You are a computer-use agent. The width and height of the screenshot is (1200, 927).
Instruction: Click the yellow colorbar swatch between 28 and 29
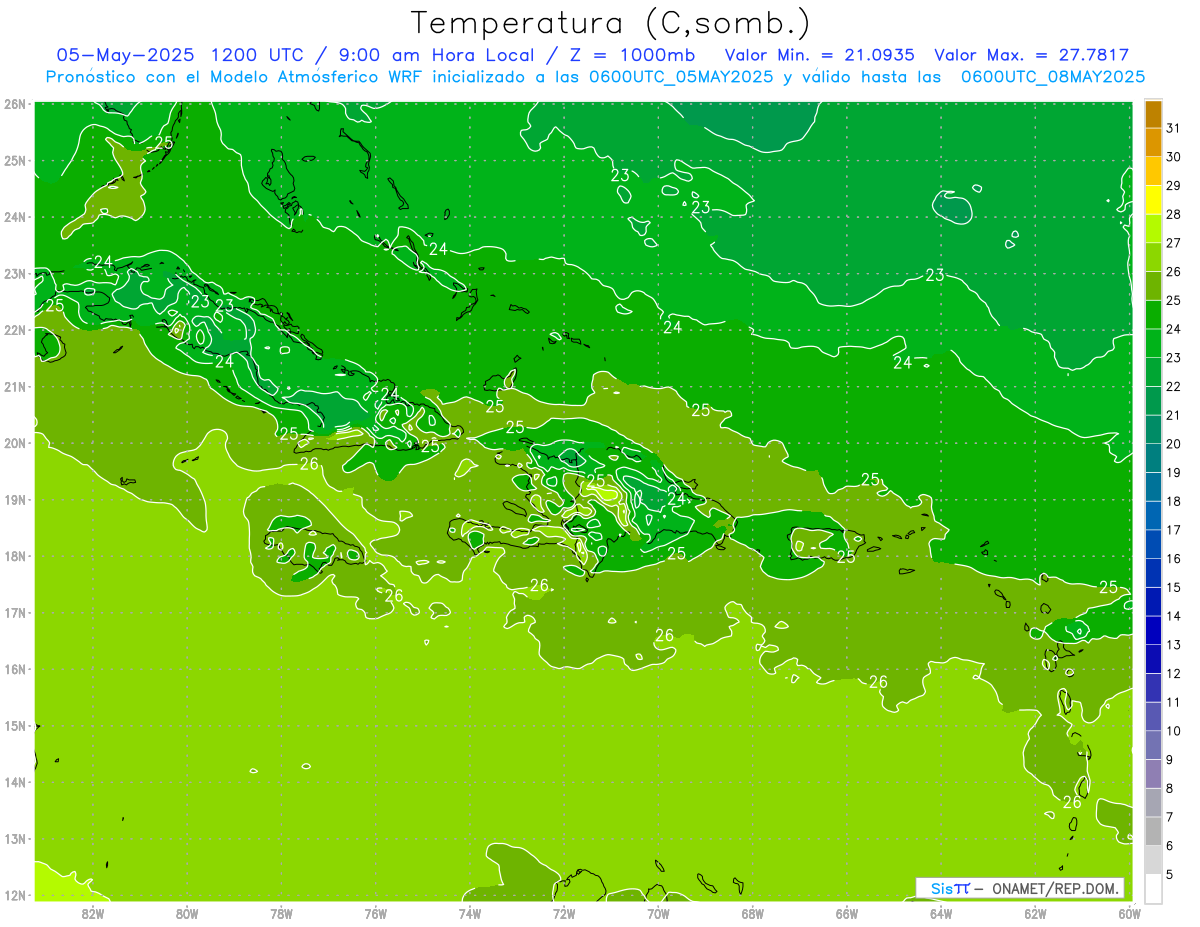coord(1153,200)
